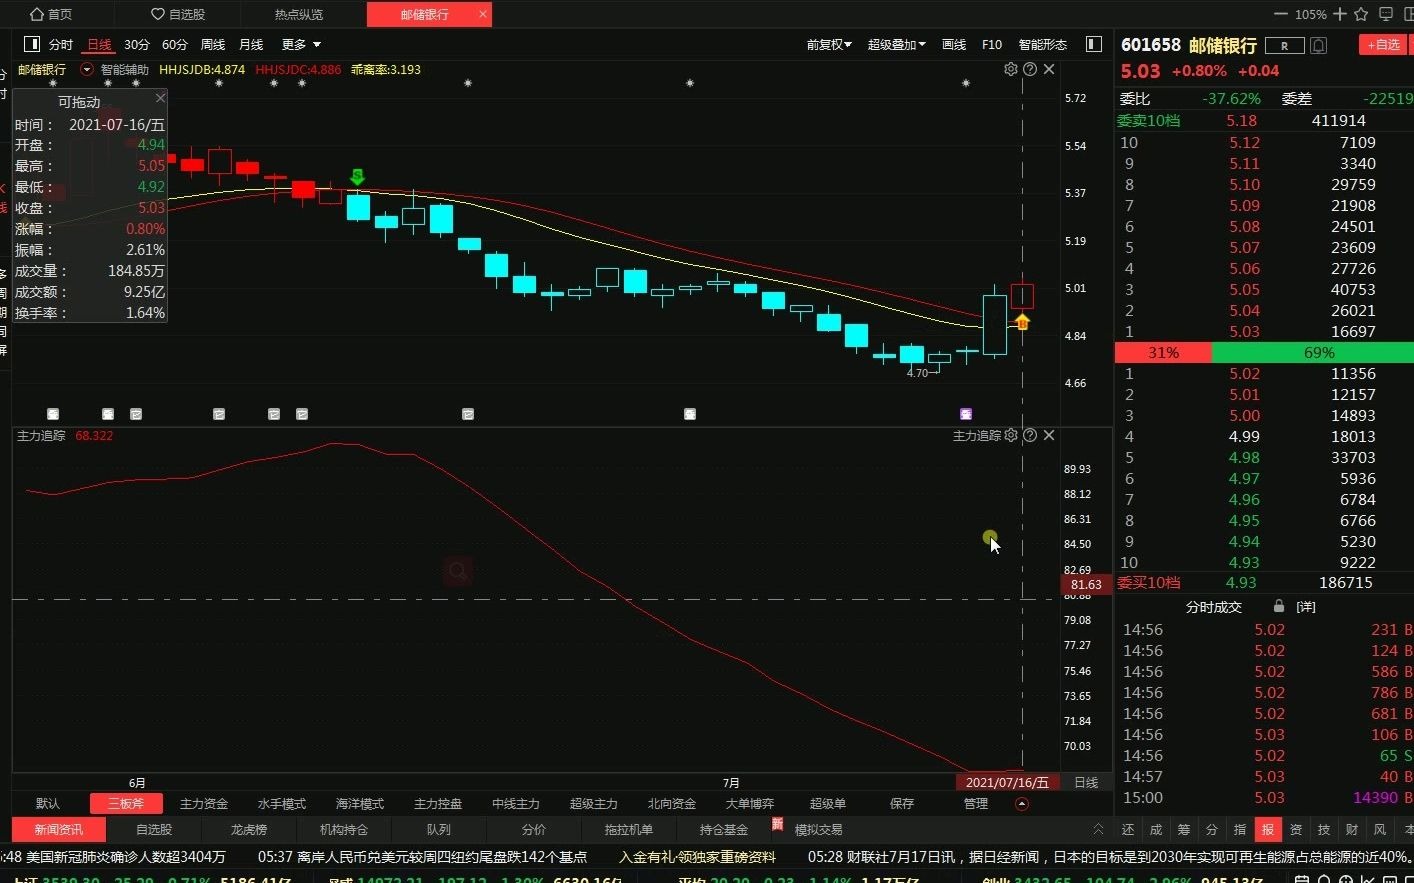
Task: Toggle the lock icon beside 分时成交
Action: (1278, 607)
